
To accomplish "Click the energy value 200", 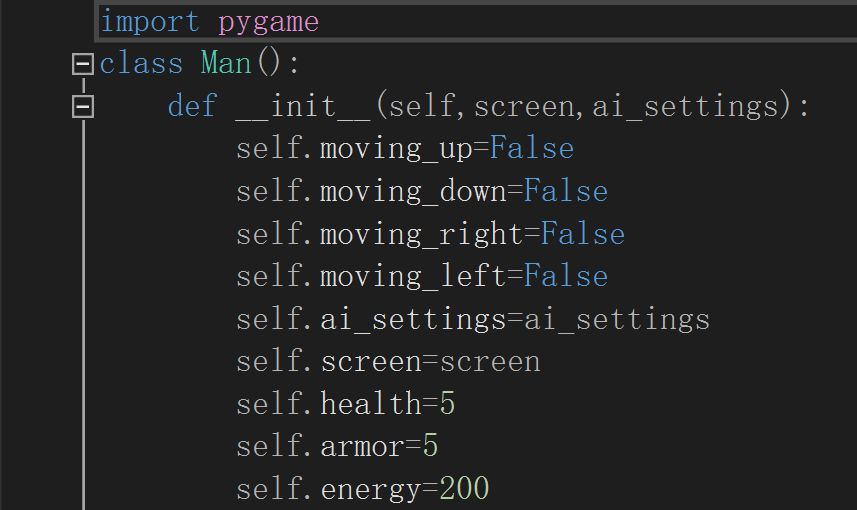I will pyautogui.click(x=464, y=488).
